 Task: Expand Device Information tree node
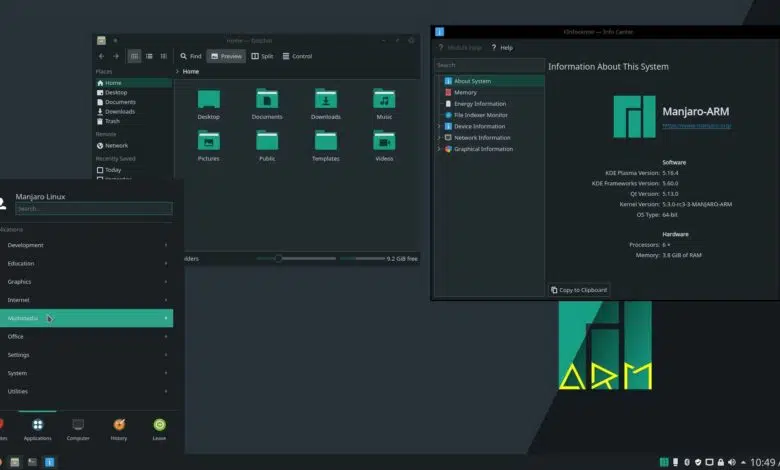pos(439,127)
